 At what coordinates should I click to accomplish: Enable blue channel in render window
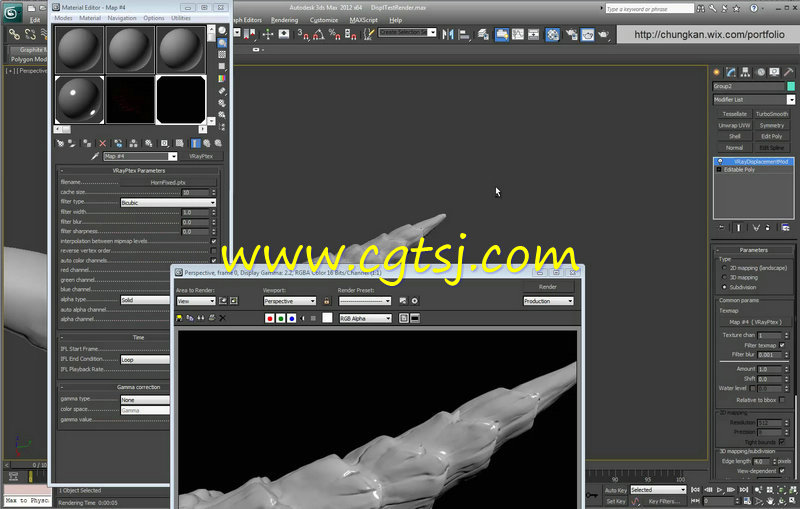pyautogui.click(x=291, y=318)
